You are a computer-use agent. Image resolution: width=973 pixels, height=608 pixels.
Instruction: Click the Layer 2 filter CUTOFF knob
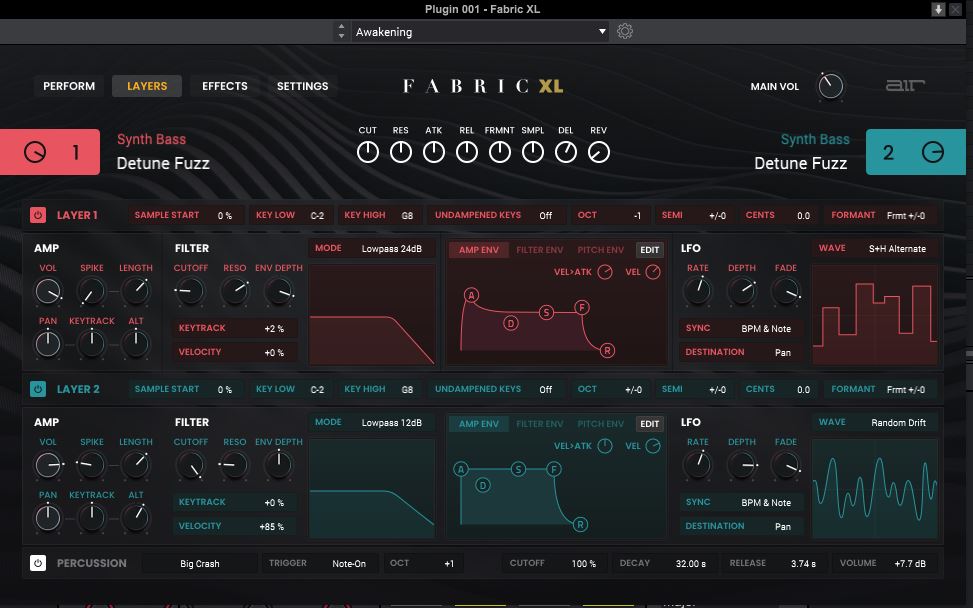click(x=190, y=465)
